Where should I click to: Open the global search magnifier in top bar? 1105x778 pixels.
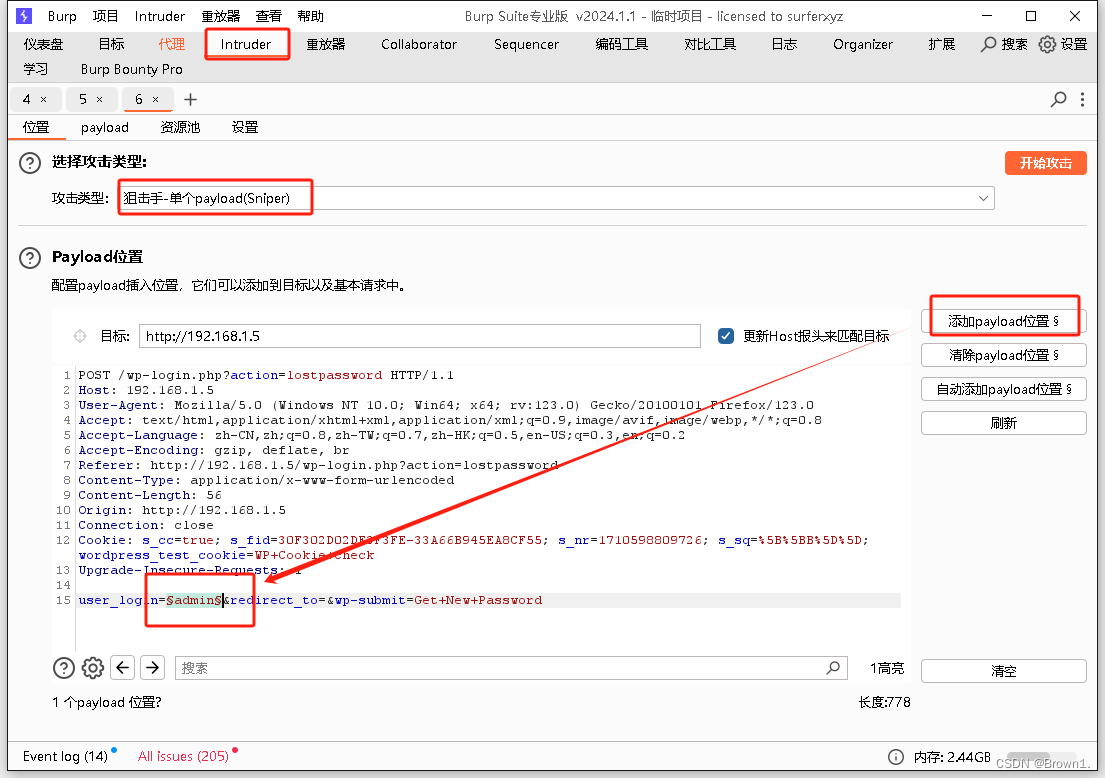(x=989, y=44)
